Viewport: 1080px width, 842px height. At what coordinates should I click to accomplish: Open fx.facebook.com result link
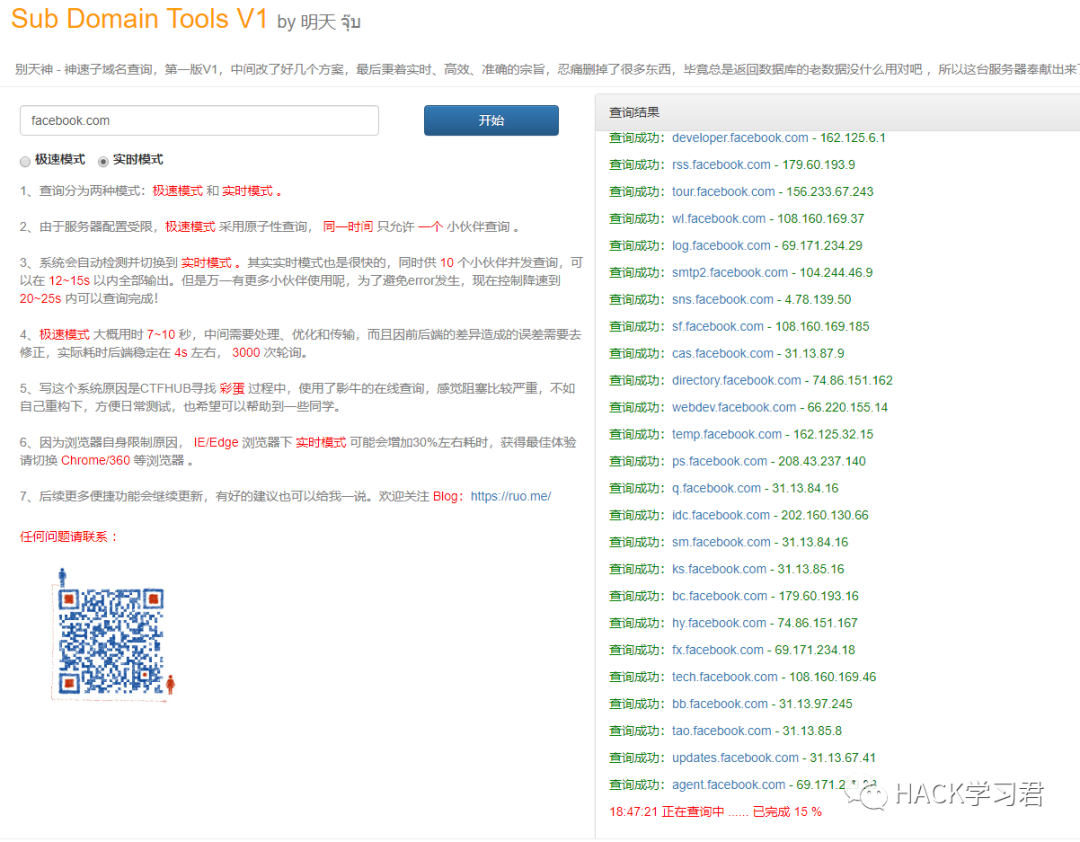pyautogui.click(x=718, y=650)
